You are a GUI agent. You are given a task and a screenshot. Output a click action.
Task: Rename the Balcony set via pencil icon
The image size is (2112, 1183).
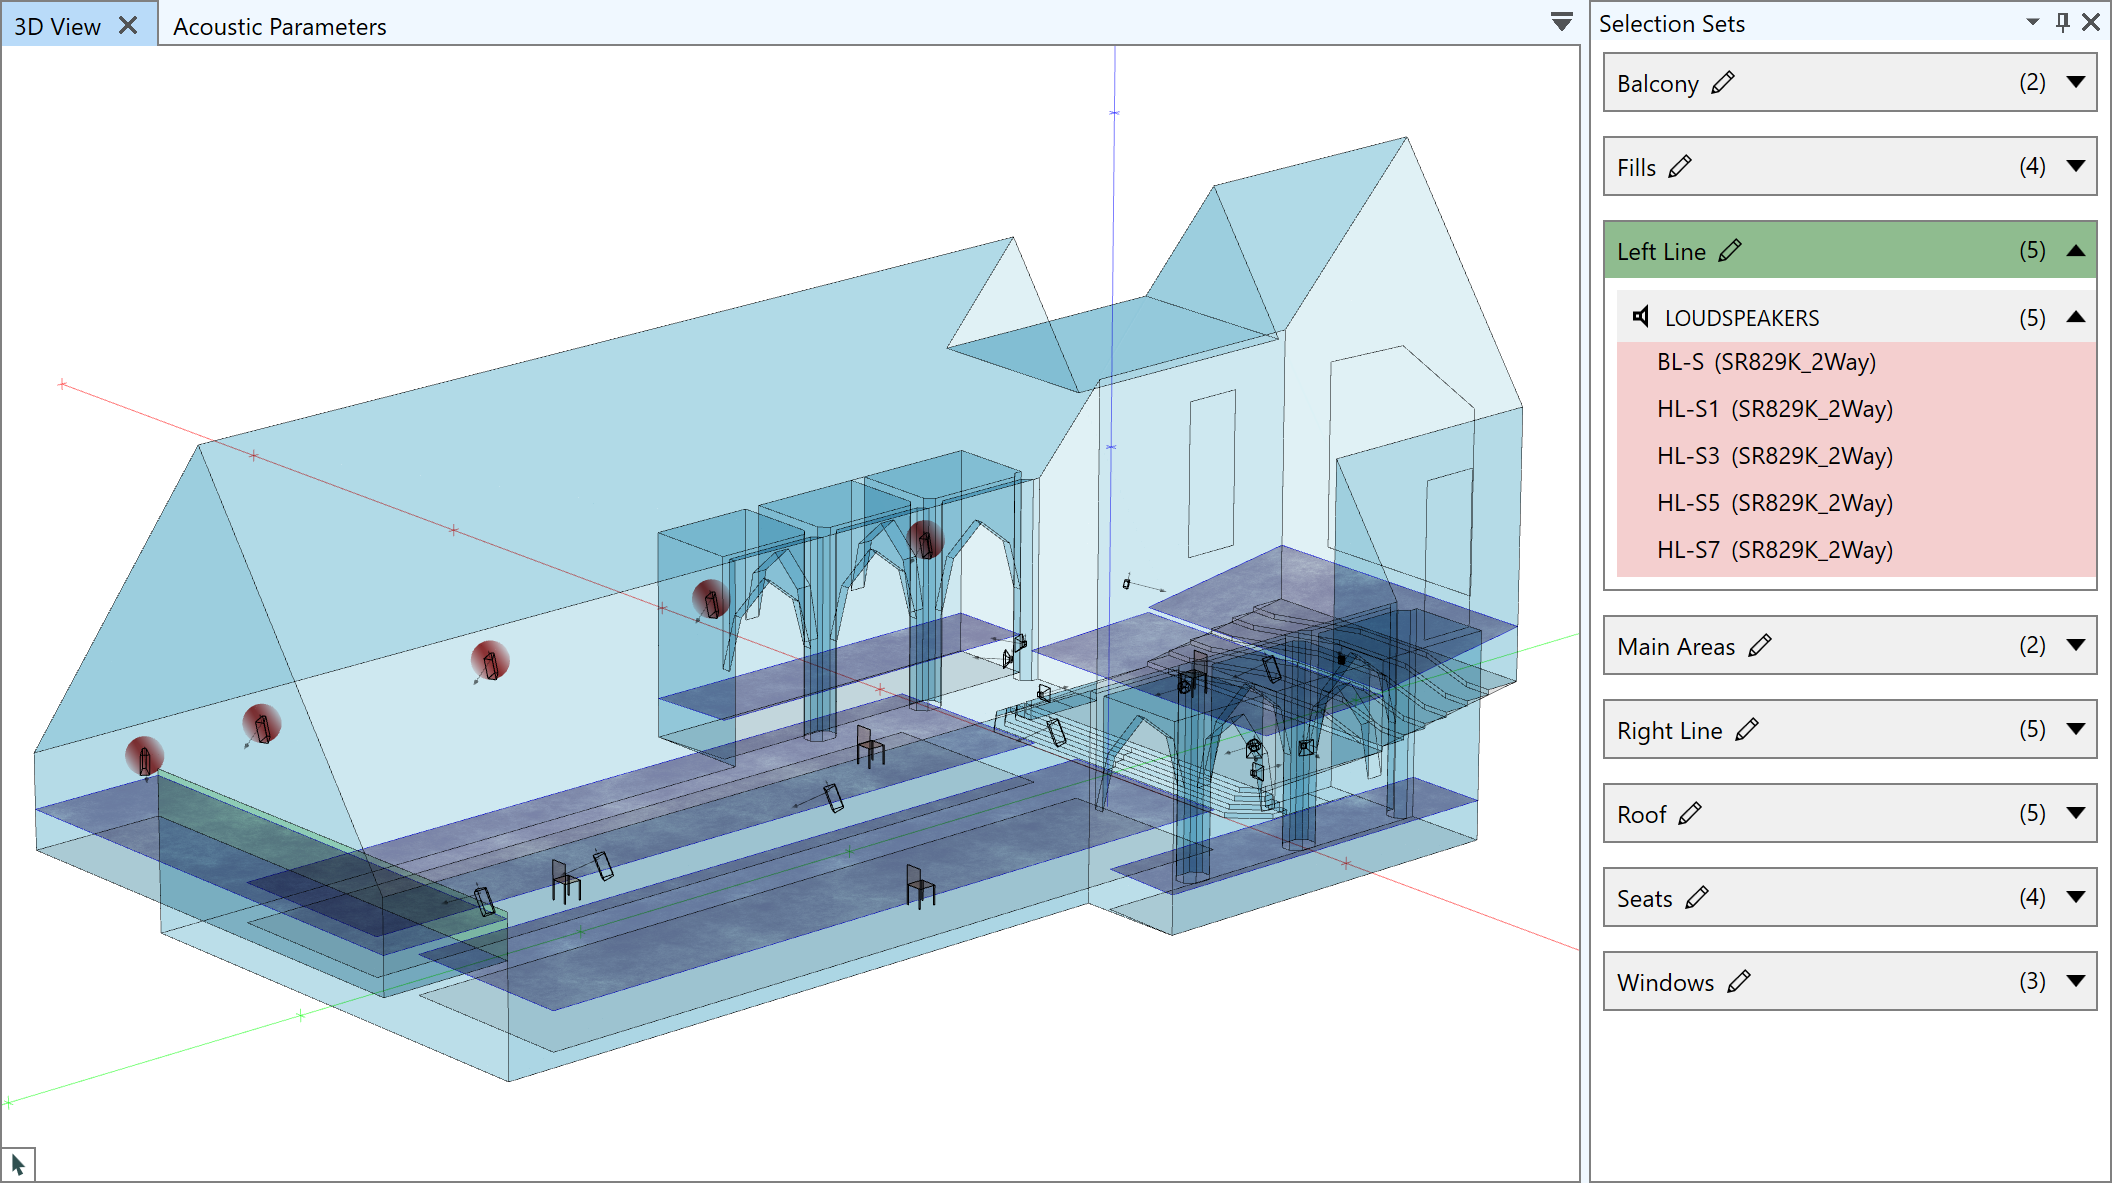click(x=1722, y=83)
